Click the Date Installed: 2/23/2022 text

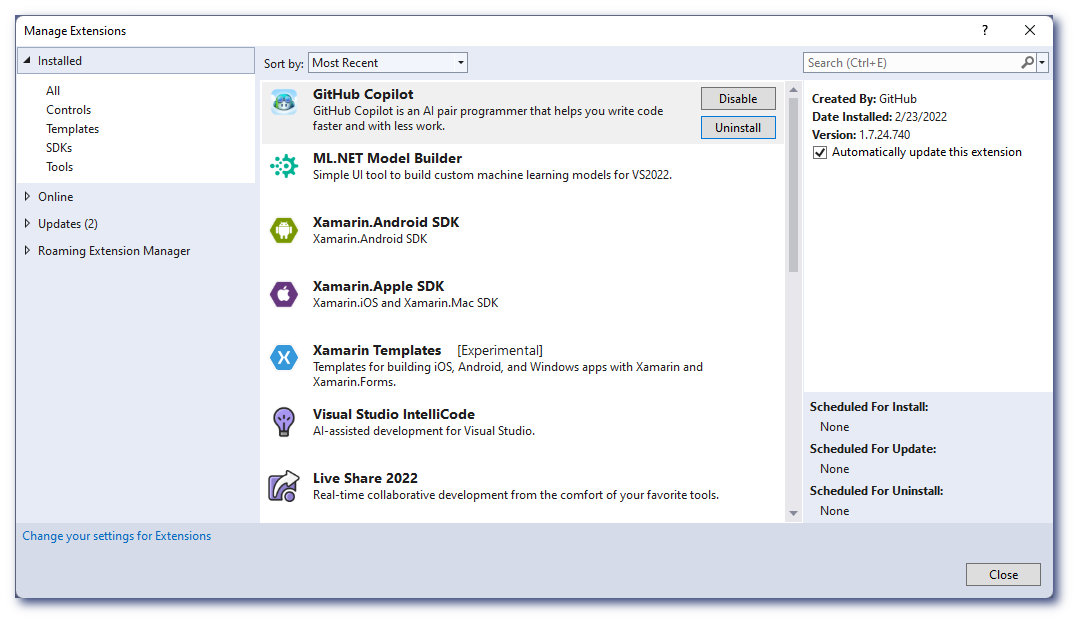pyautogui.click(x=879, y=117)
